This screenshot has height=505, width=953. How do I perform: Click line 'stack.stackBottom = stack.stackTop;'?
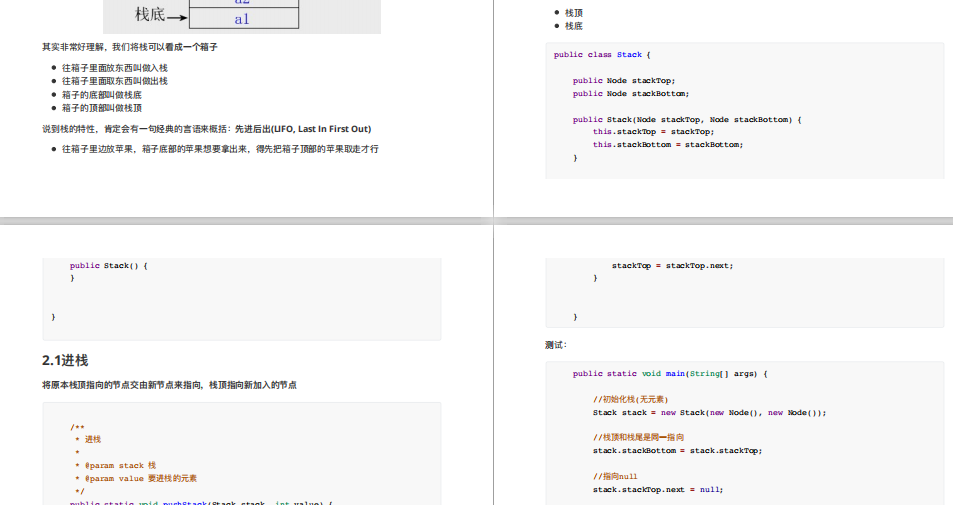coord(677,450)
